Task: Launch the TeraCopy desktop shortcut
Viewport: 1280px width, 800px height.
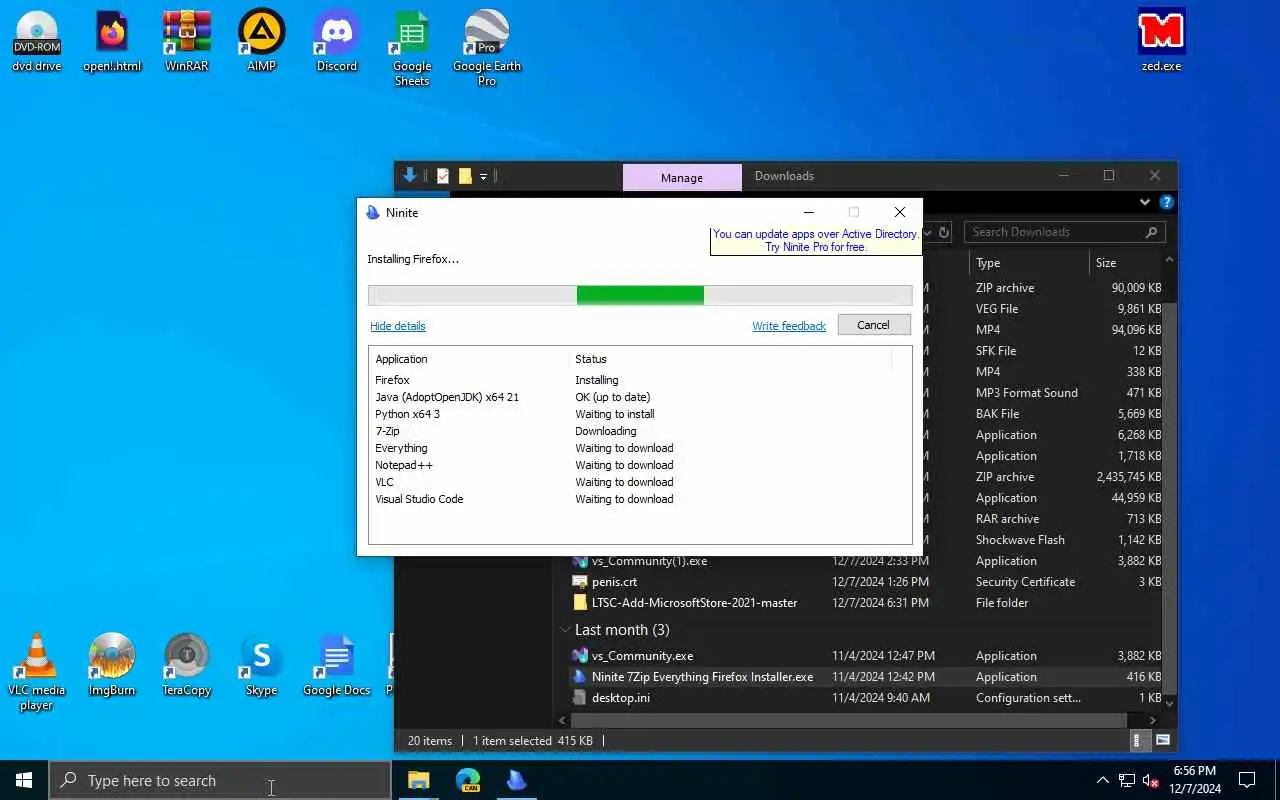Action: [x=187, y=665]
